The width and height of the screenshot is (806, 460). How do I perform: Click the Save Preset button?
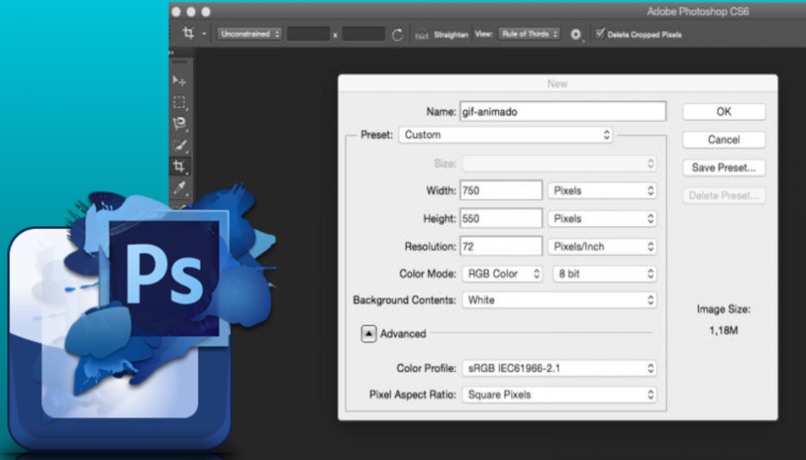(724, 168)
